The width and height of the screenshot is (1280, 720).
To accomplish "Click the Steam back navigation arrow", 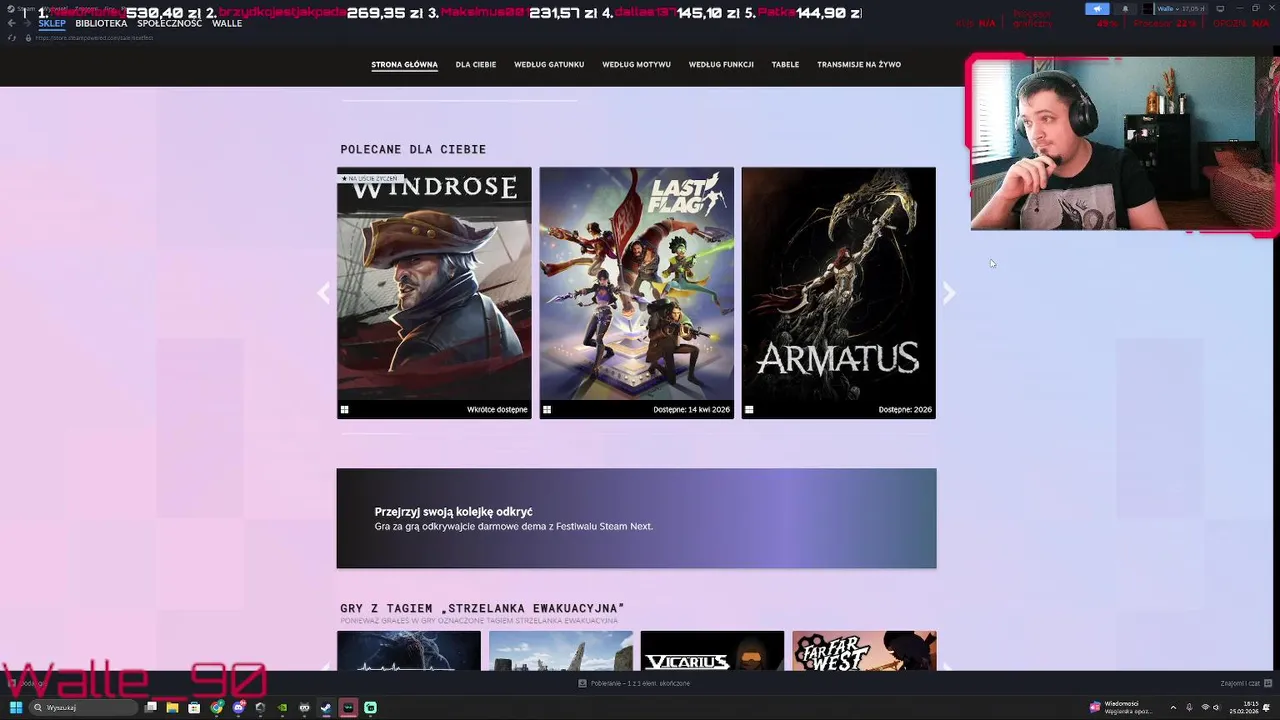I will [x=12, y=23].
